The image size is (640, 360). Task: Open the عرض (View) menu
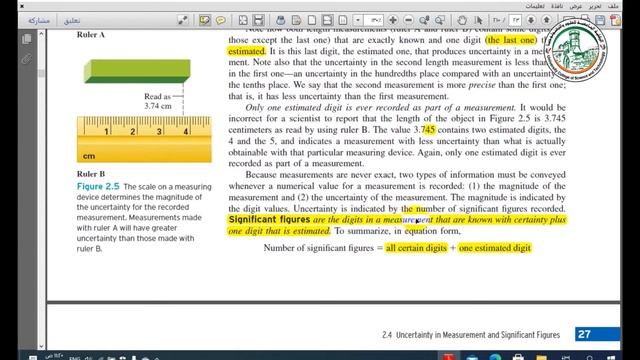pos(576,6)
